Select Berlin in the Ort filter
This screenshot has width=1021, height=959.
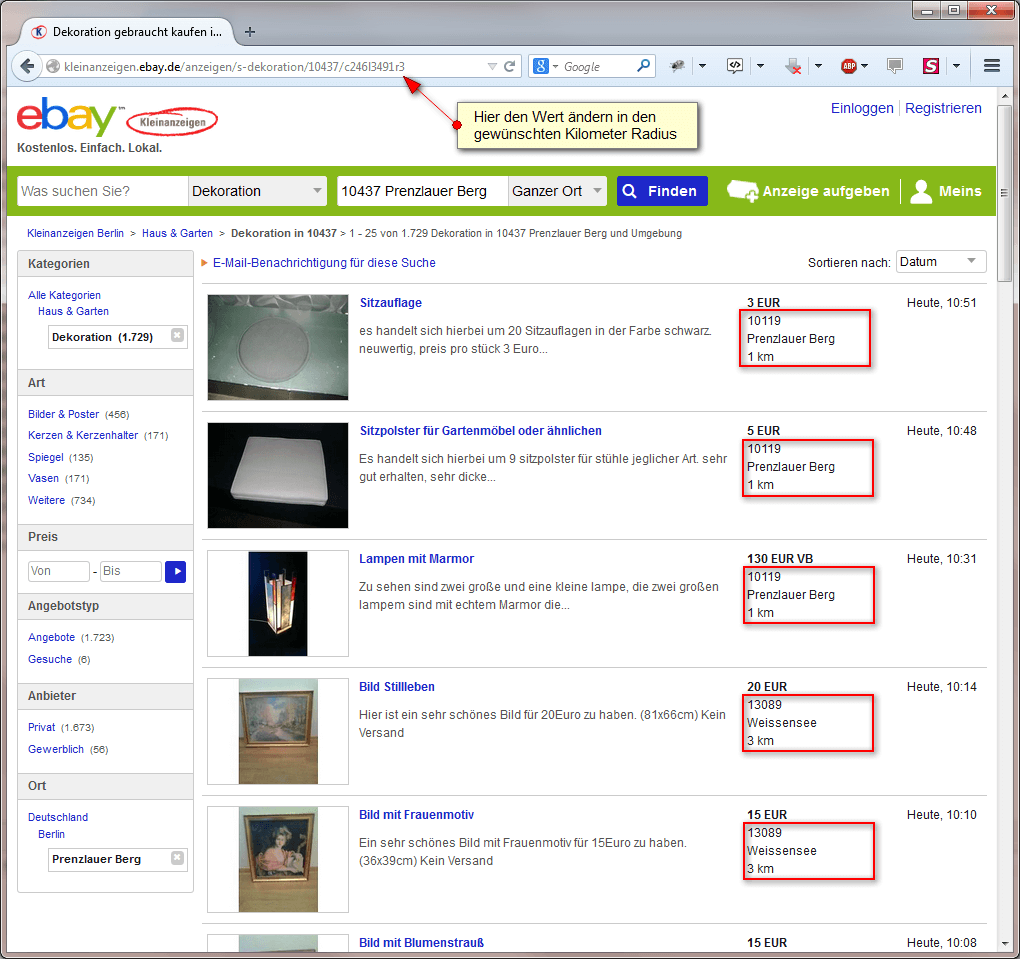coord(51,834)
